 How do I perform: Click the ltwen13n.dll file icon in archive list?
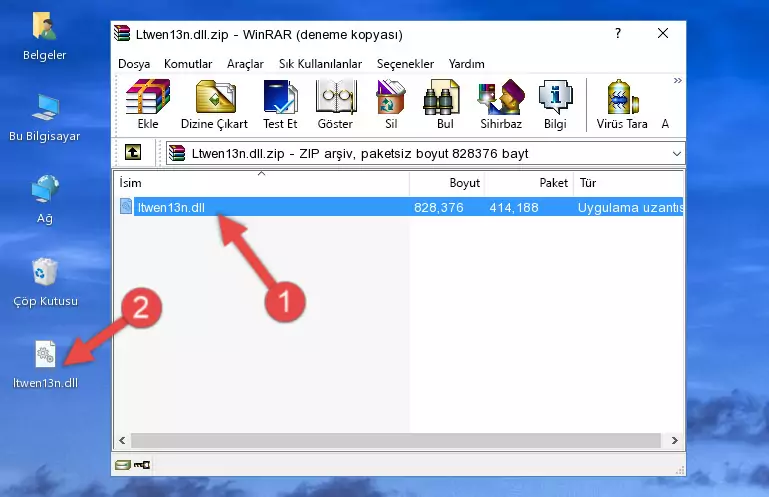126,207
